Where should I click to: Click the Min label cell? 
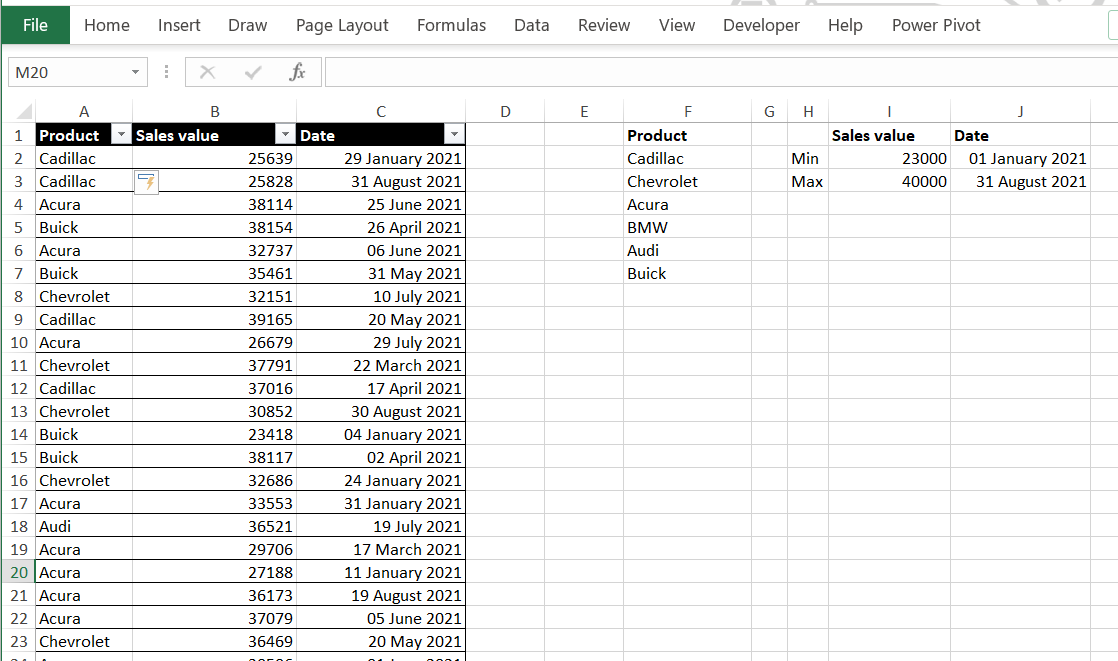click(x=808, y=158)
